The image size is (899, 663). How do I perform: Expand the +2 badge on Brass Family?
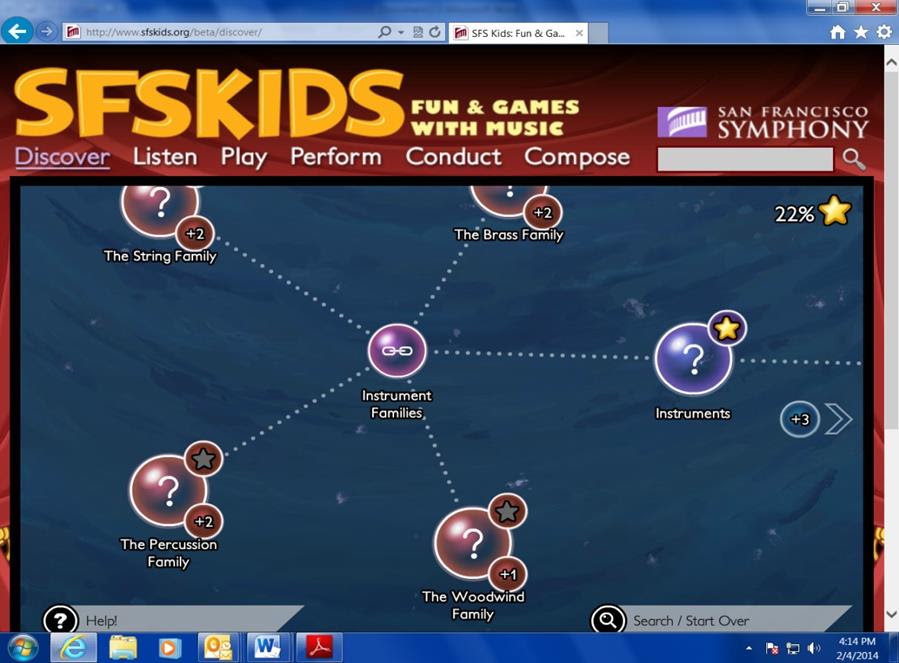point(542,212)
